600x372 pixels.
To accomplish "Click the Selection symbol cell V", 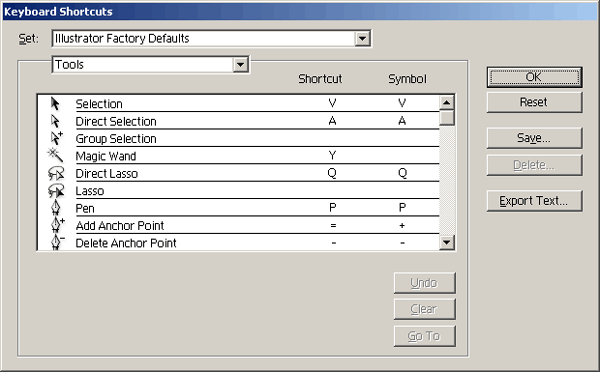I will tap(402, 103).
